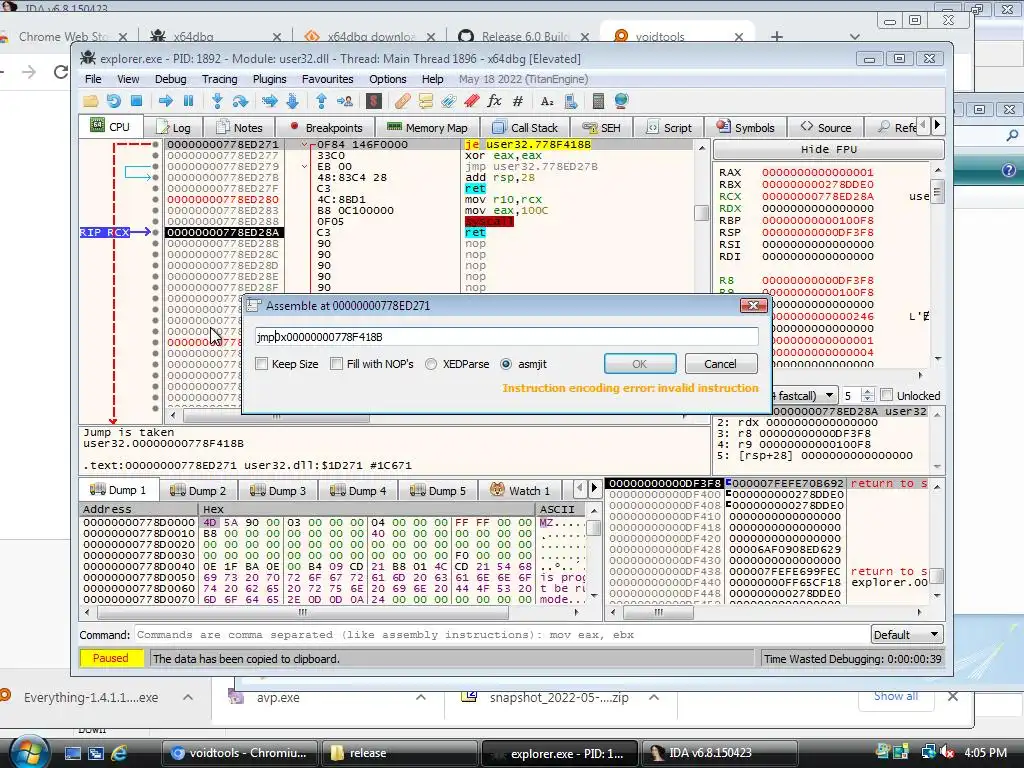
Task: Toggle breakpoint bullet at 00000000778ED283
Action: point(155,210)
